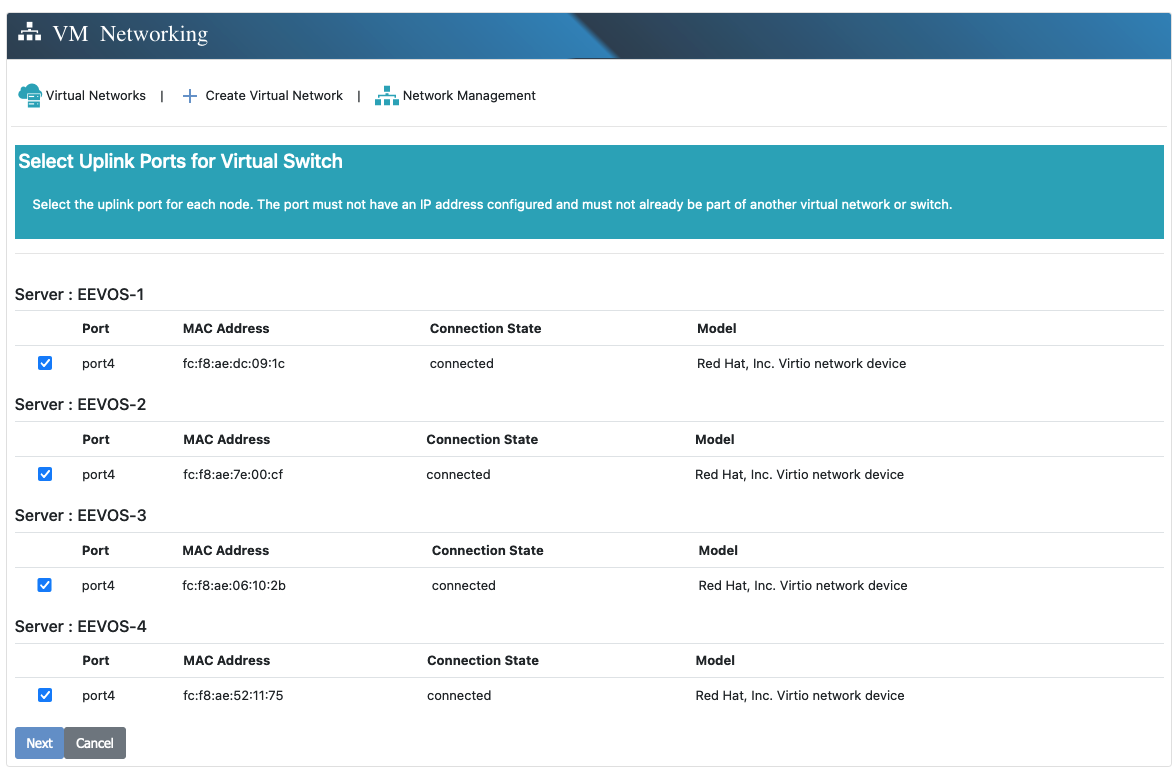Click the Model column header under EEVOS-2
This screenshot has height=771, width=1176.
714,440
